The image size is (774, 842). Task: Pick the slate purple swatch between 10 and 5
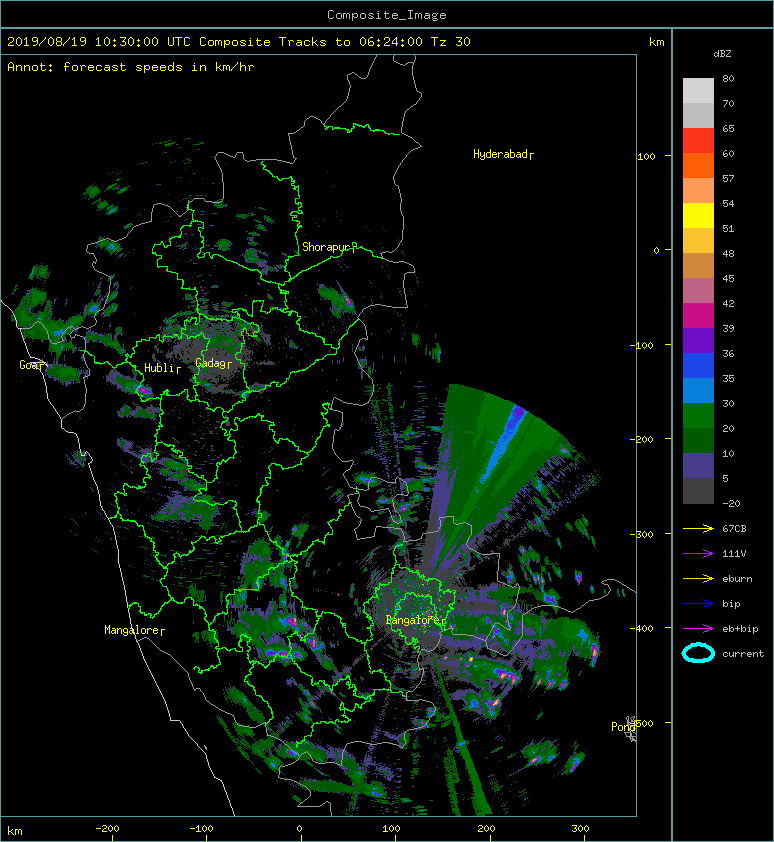click(698, 465)
